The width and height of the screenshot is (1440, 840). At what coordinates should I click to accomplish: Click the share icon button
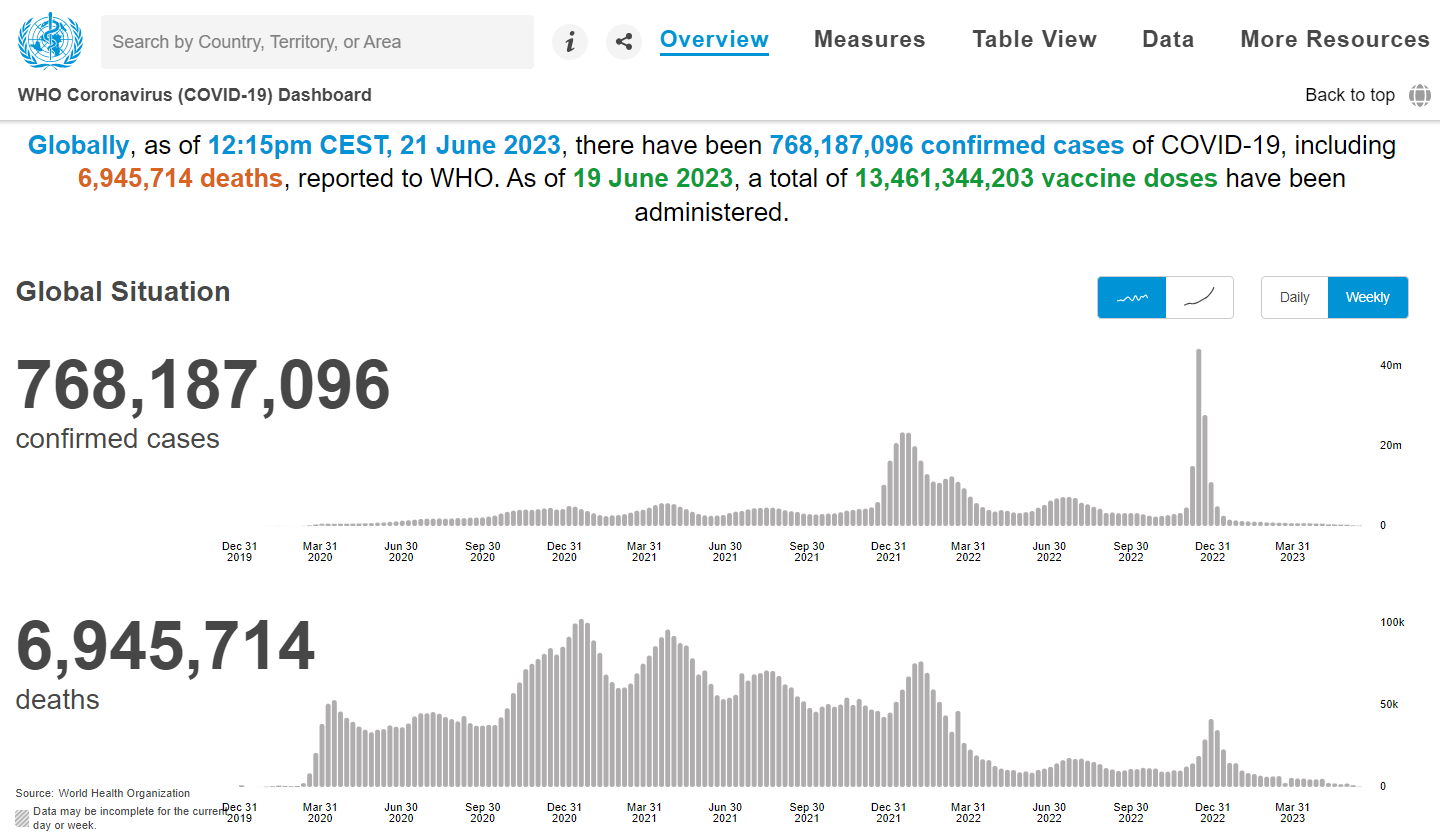click(x=624, y=42)
